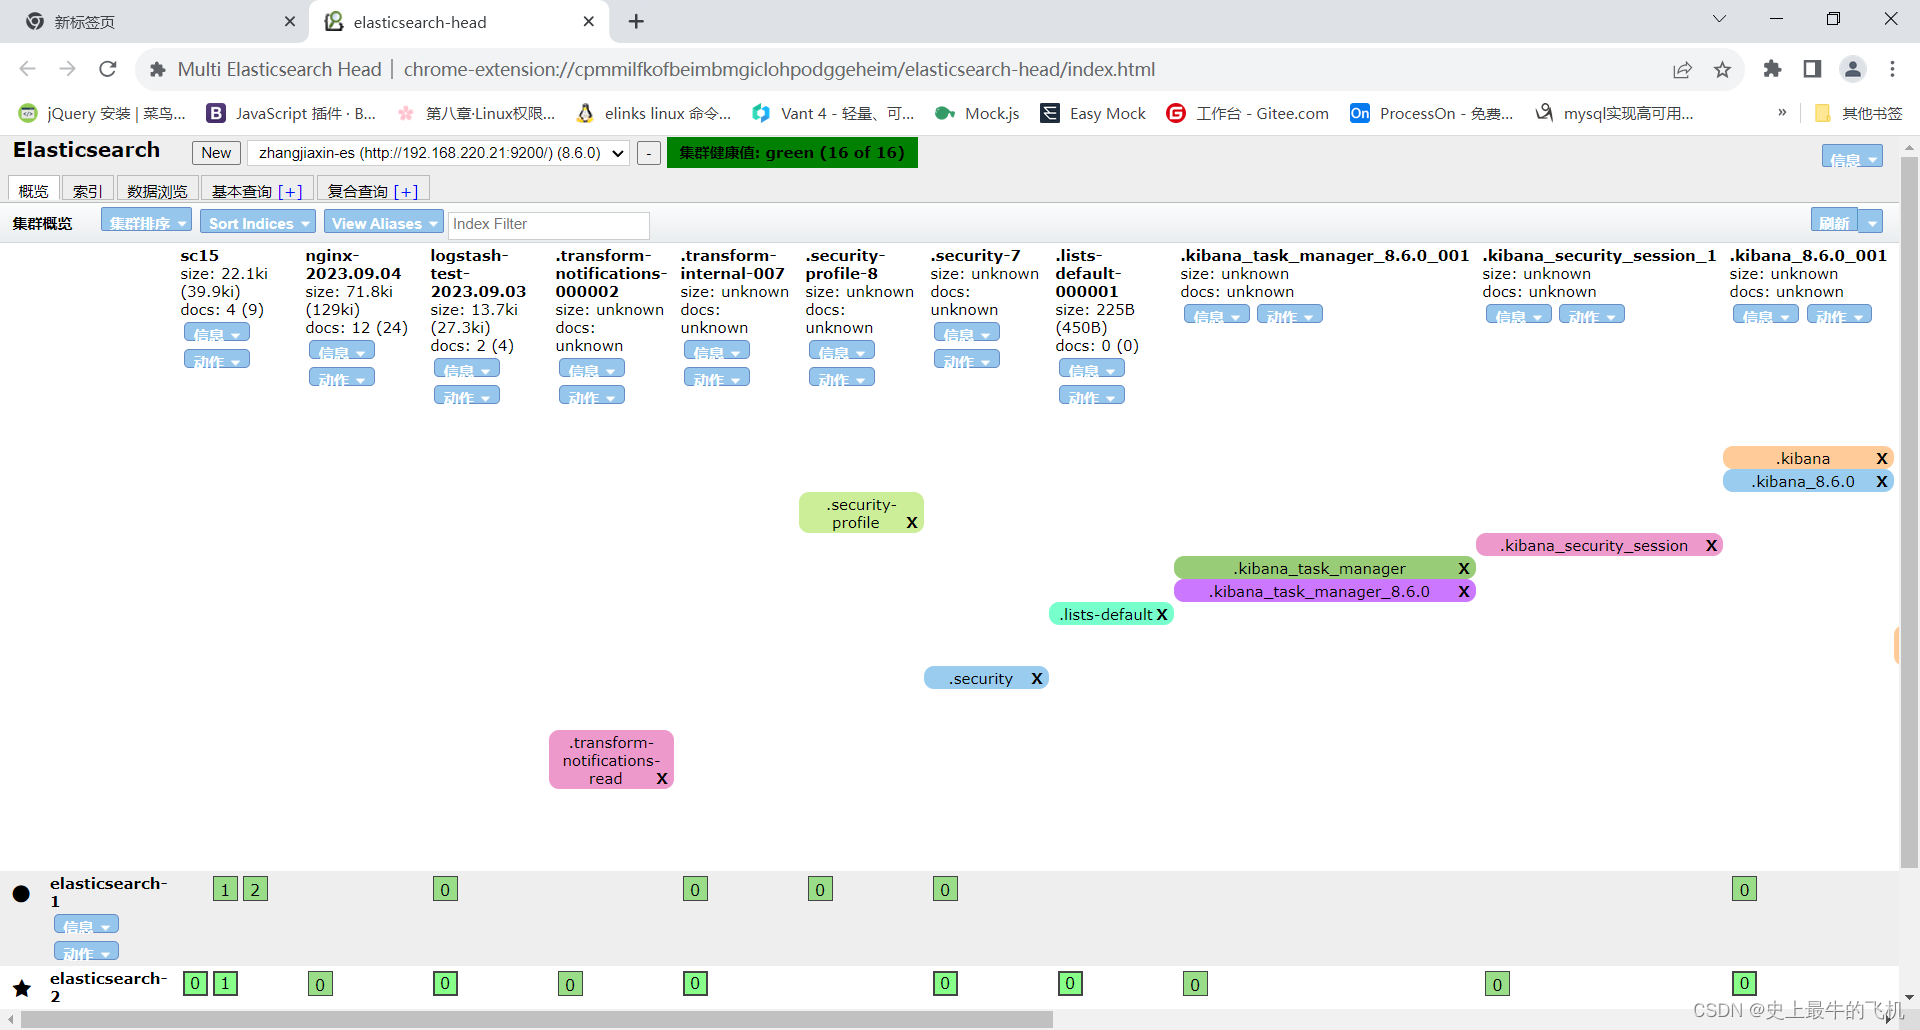1920x1030 pixels.
Task: Open the cluster connection dropdown
Action: coord(438,153)
